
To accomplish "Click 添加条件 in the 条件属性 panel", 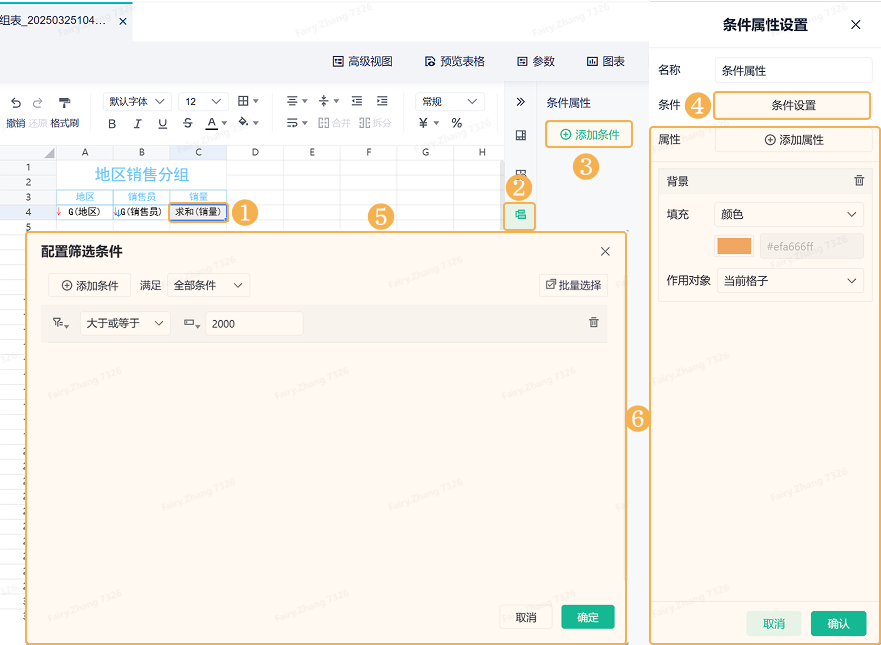I will [x=589, y=135].
